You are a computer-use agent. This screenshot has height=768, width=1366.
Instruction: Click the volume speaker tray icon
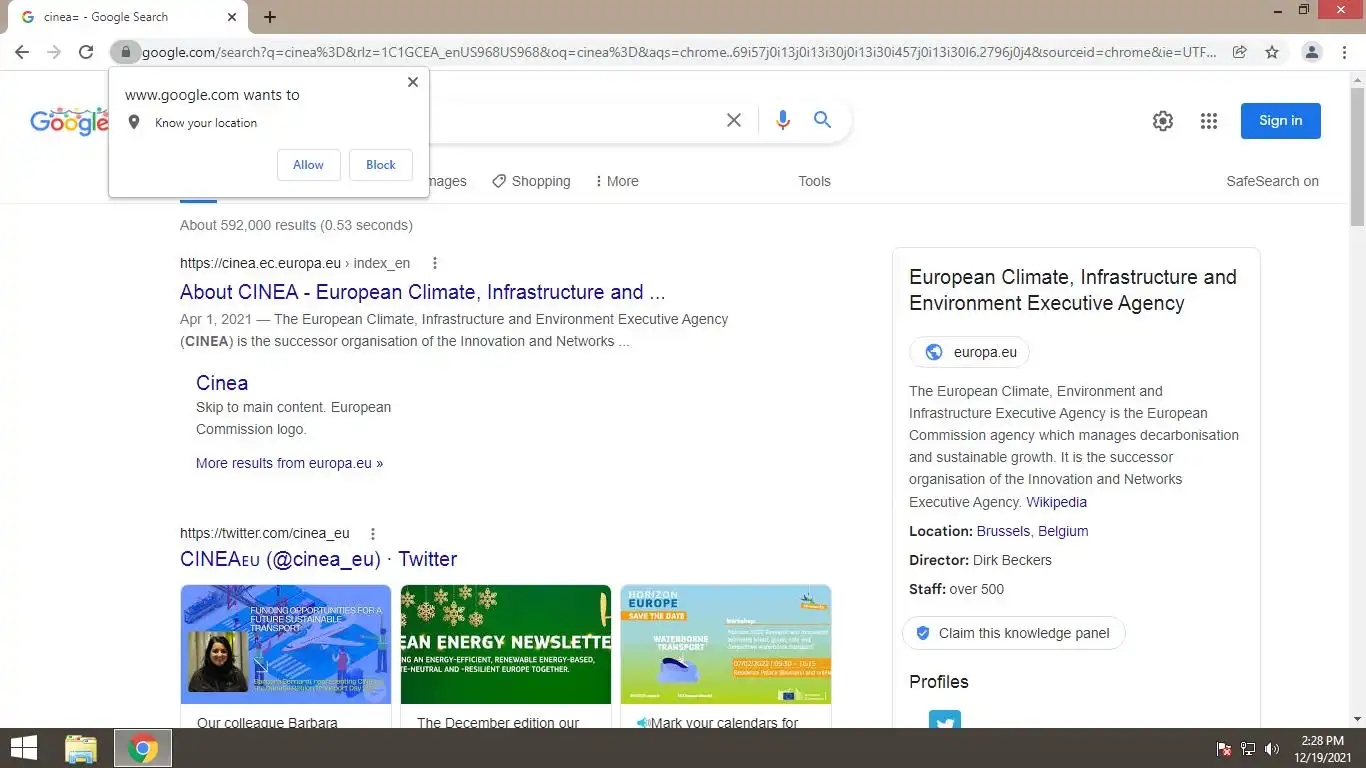point(1272,748)
